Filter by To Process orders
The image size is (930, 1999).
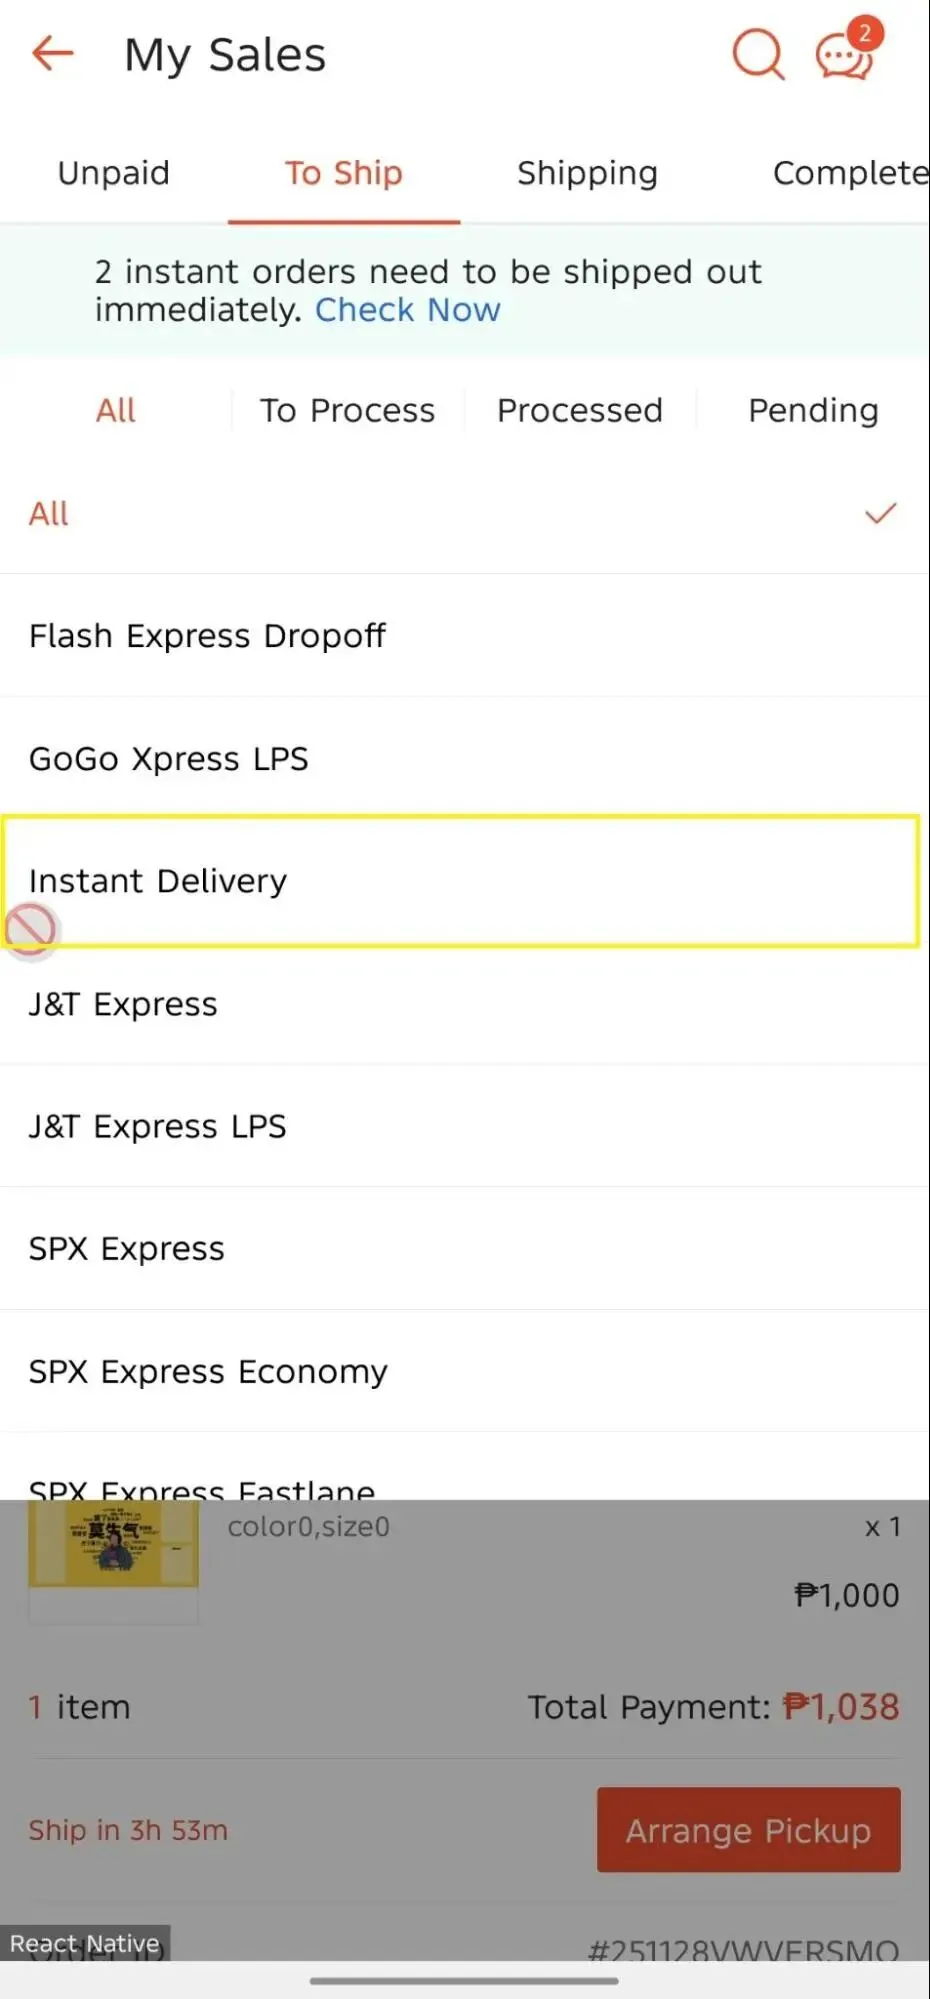click(347, 410)
